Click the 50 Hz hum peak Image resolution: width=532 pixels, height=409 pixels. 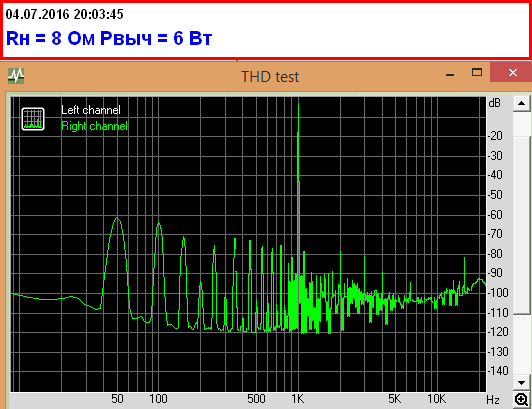click(117, 218)
